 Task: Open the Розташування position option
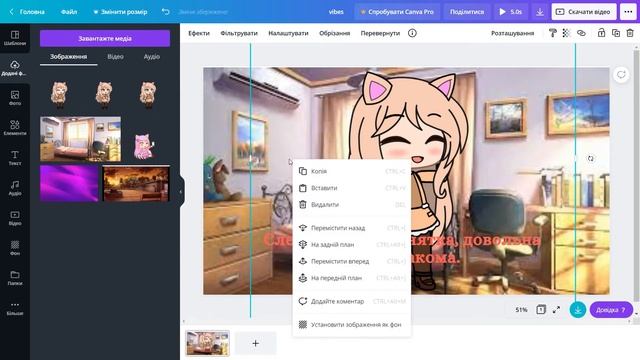512,33
